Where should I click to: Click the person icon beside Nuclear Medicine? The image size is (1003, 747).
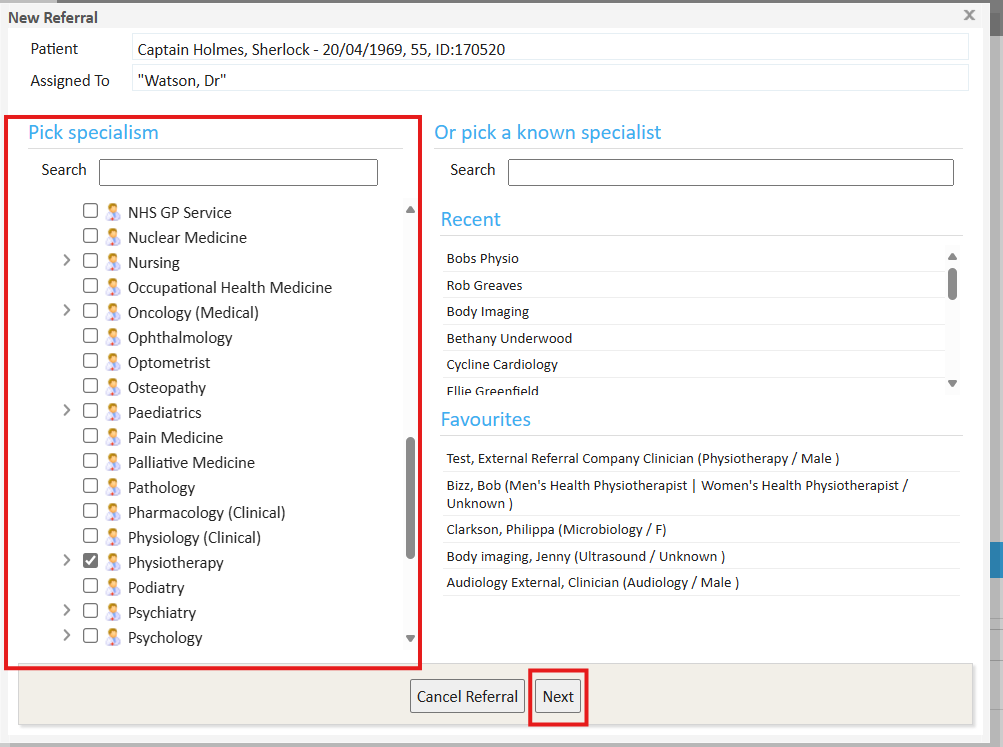point(113,237)
